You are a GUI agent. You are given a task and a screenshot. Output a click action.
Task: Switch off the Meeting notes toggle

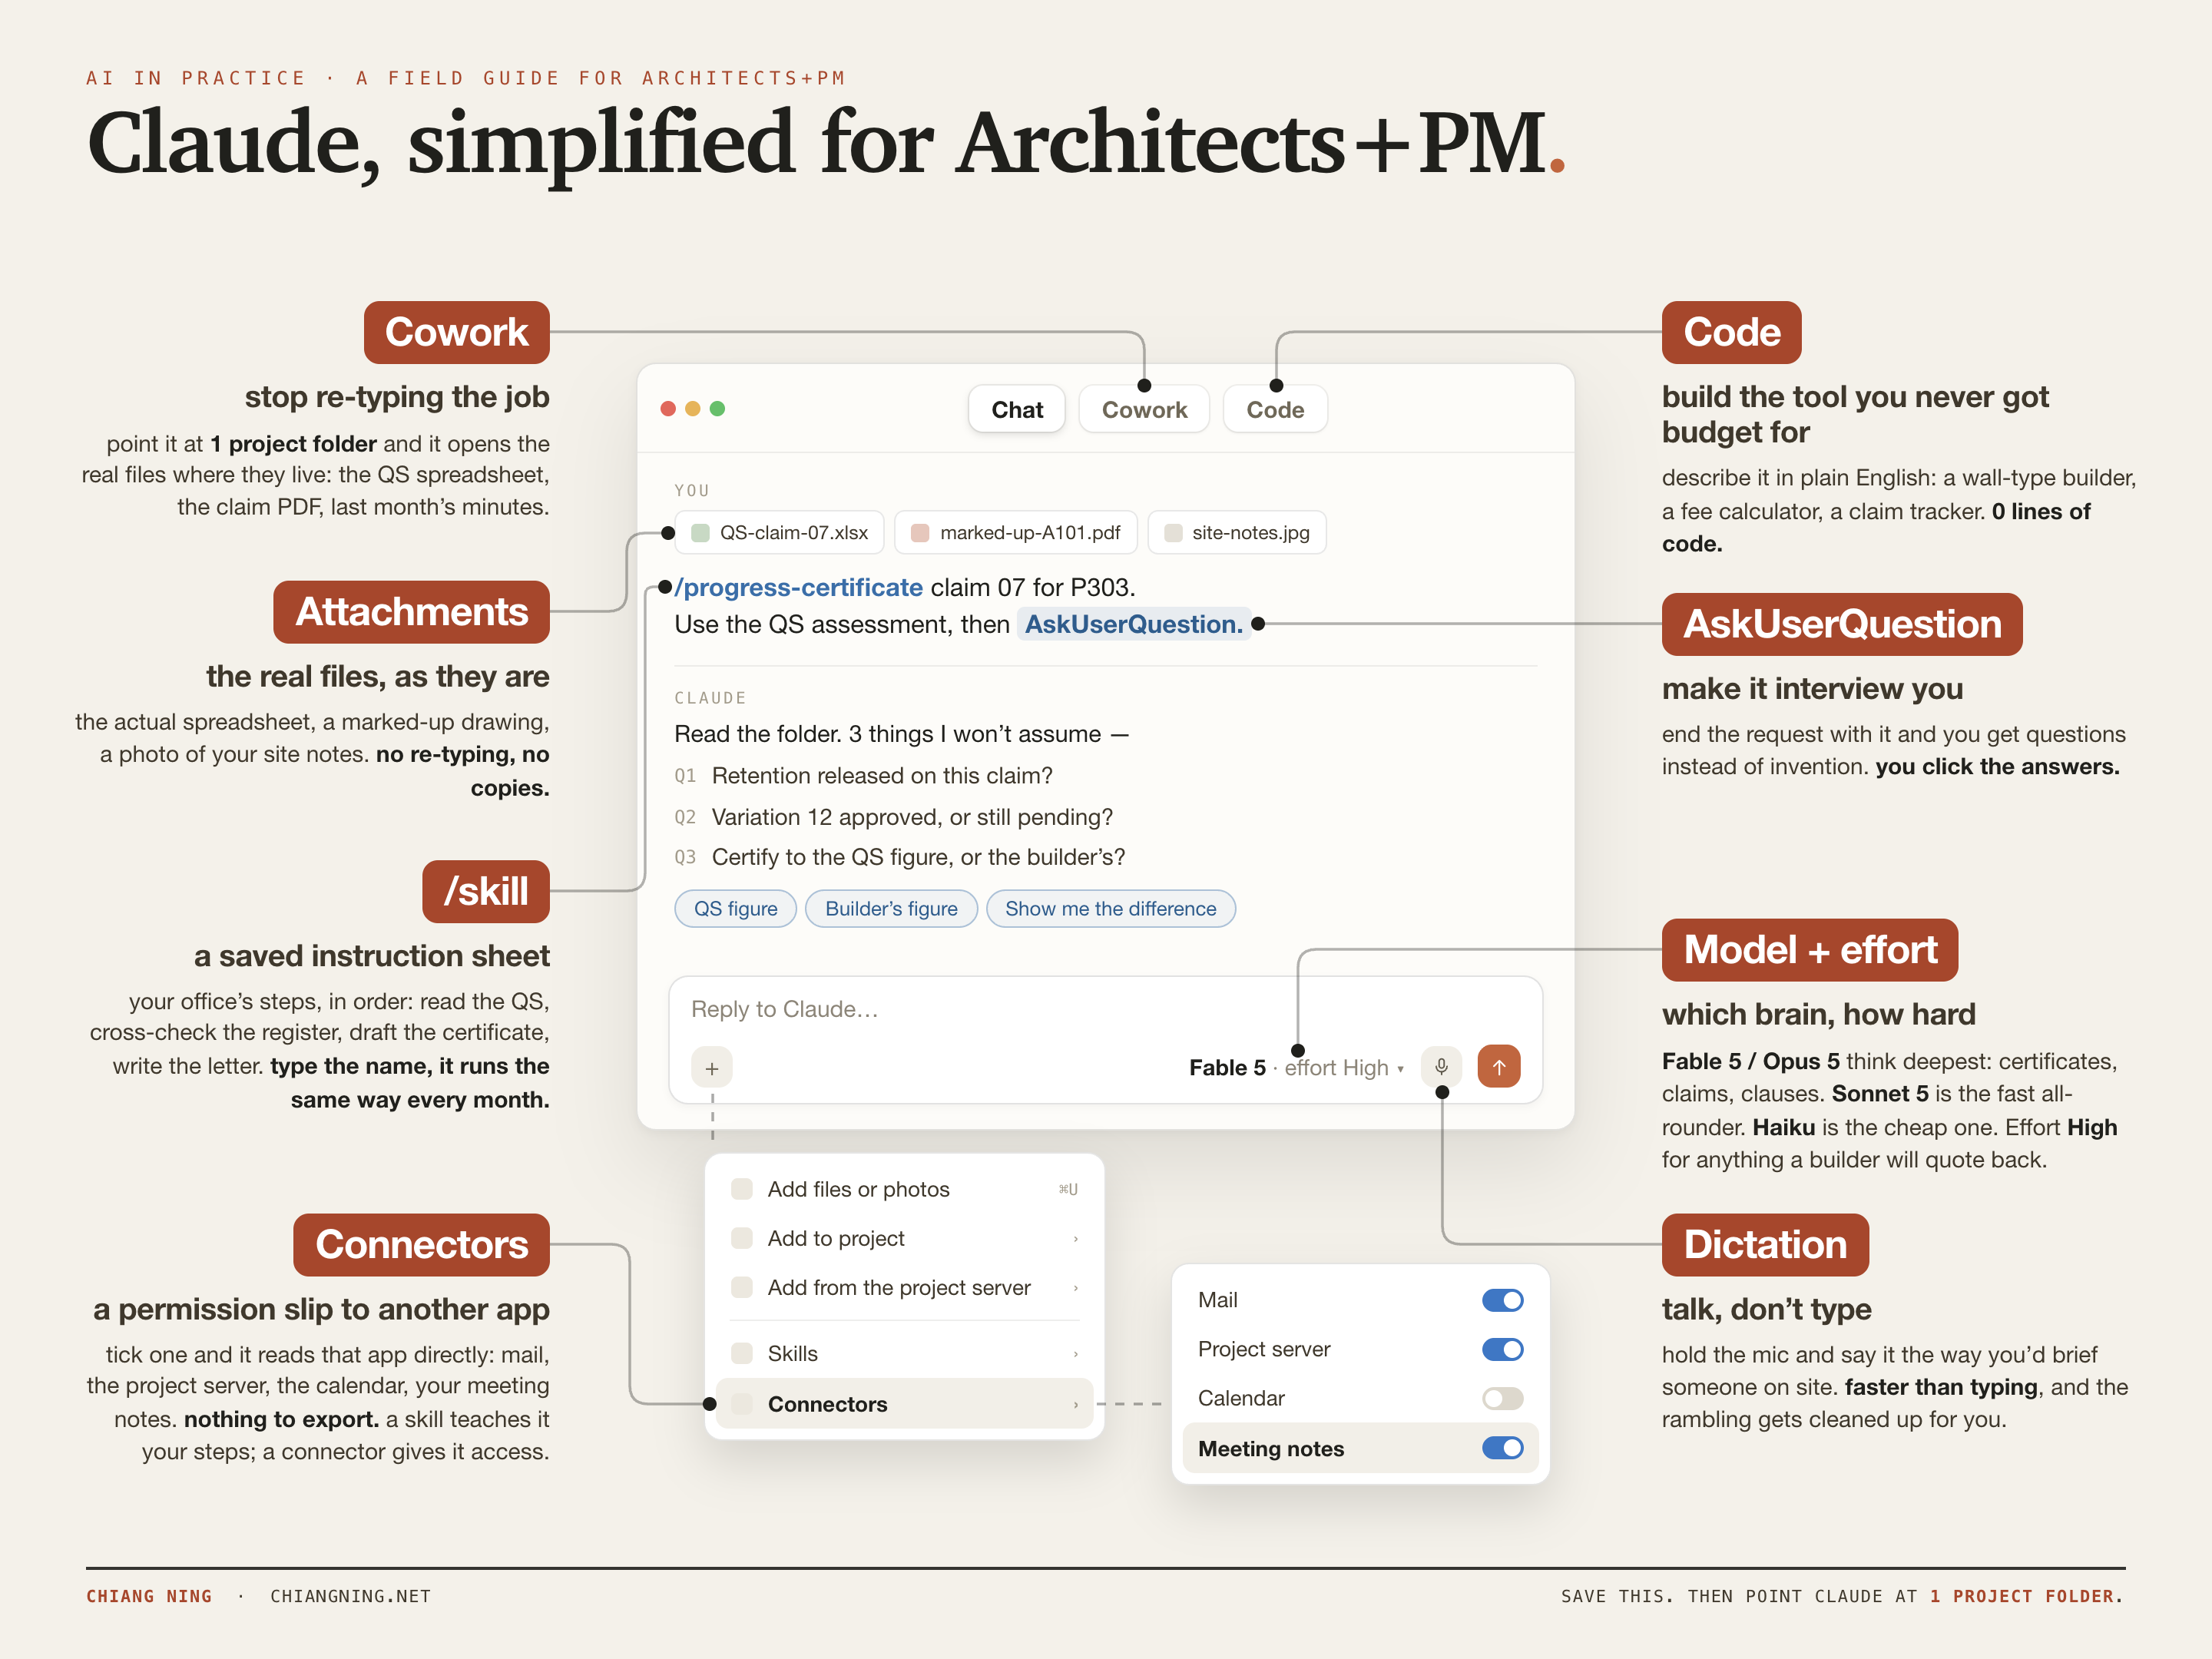point(1502,1448)
